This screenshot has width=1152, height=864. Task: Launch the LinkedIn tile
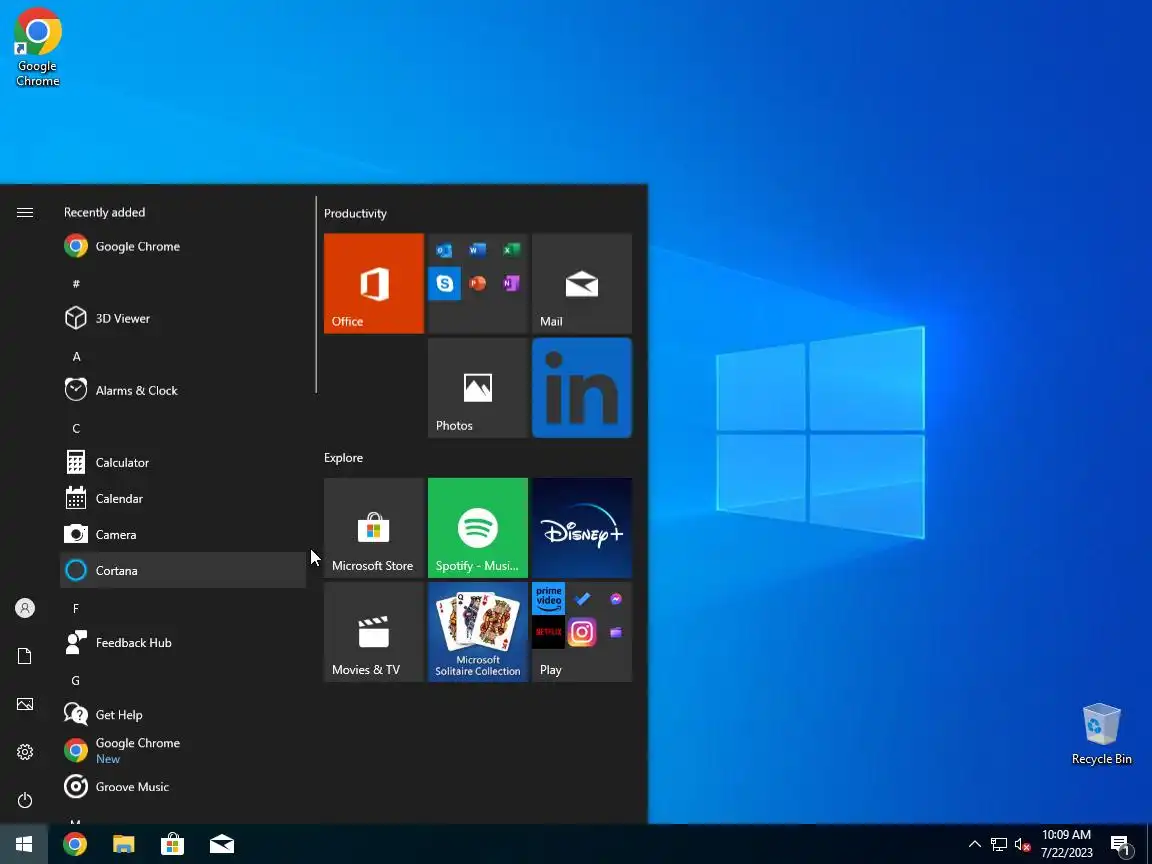(581, 387)
